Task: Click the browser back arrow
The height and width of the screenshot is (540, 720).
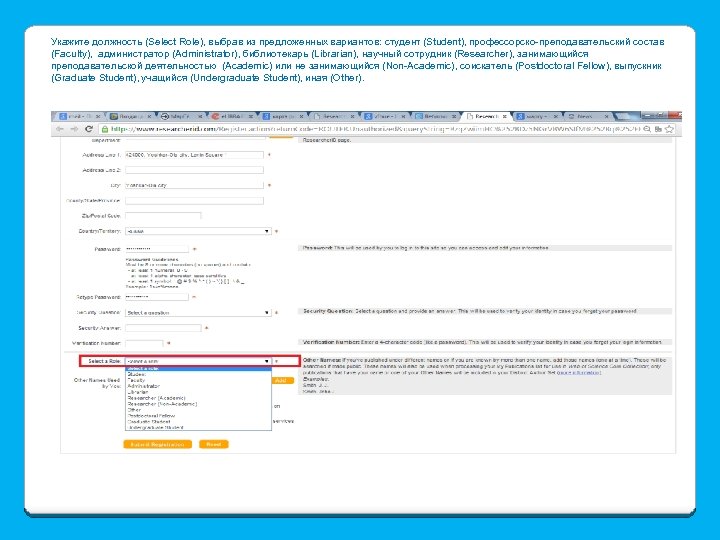Action: pos(60,129)
